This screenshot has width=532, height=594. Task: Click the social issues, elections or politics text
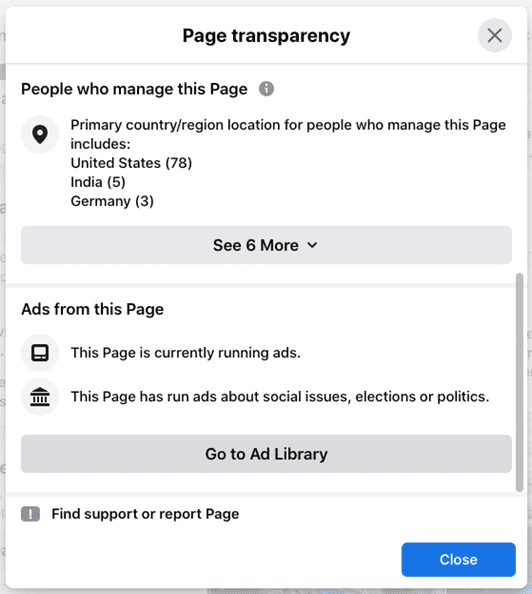[x=280, y=397]
